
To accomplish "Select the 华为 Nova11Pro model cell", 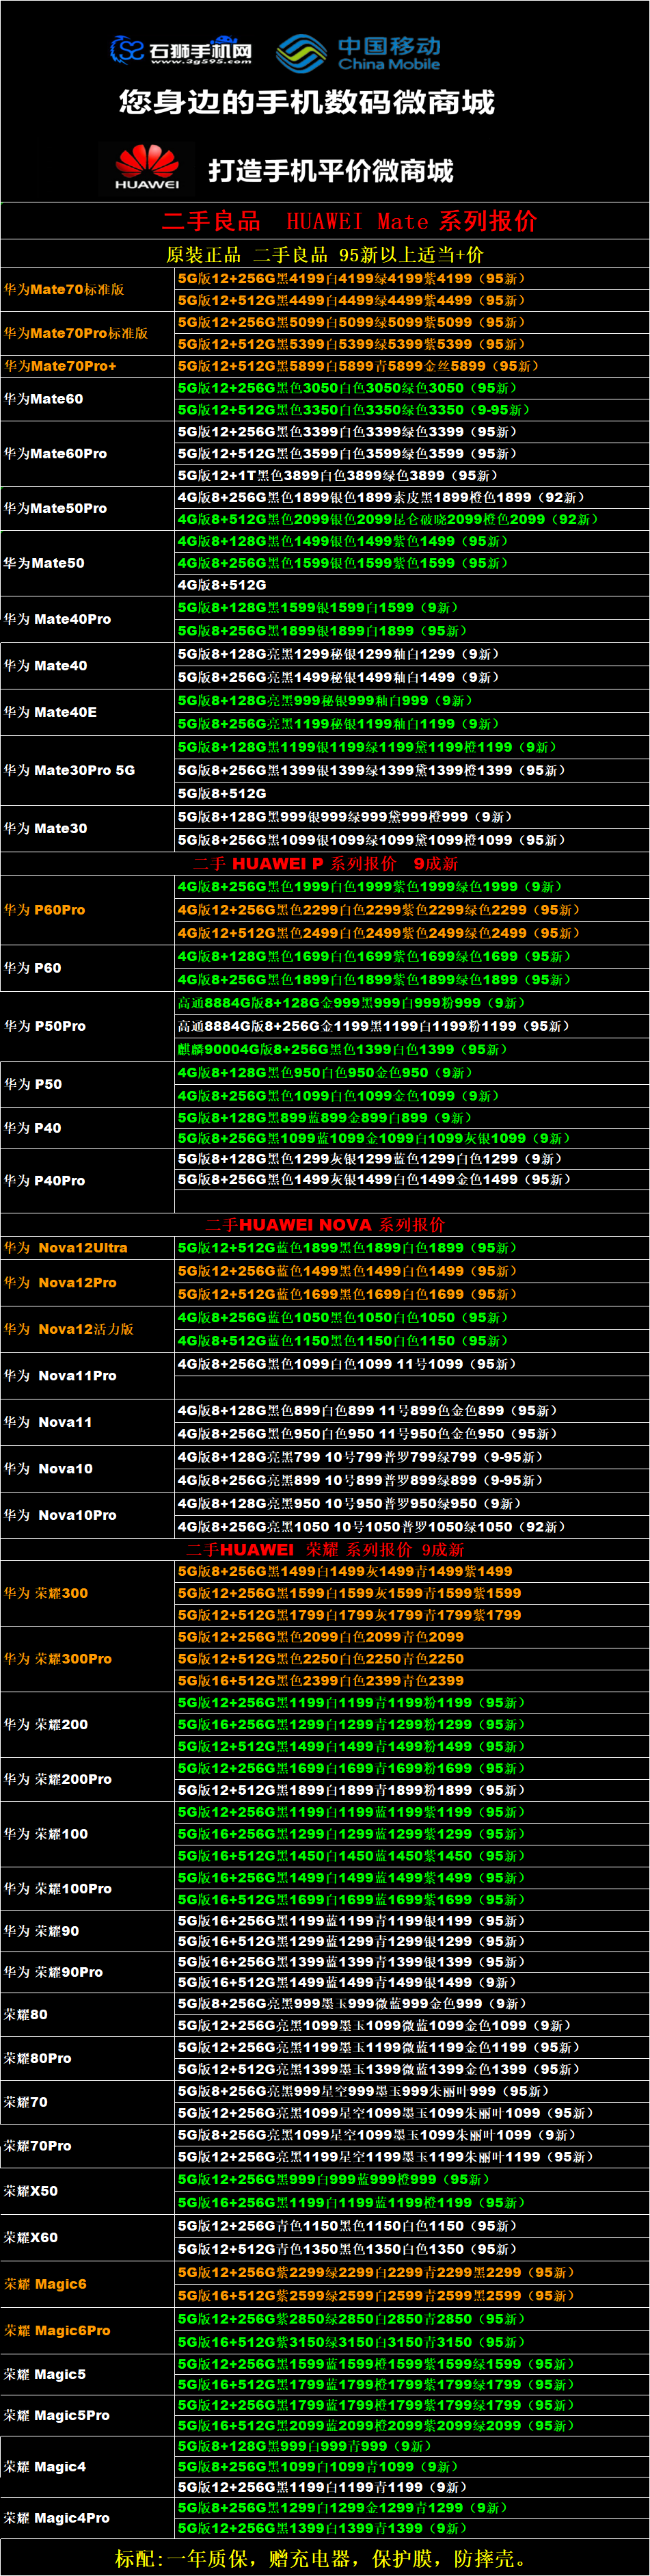I will pos(87,1376).
